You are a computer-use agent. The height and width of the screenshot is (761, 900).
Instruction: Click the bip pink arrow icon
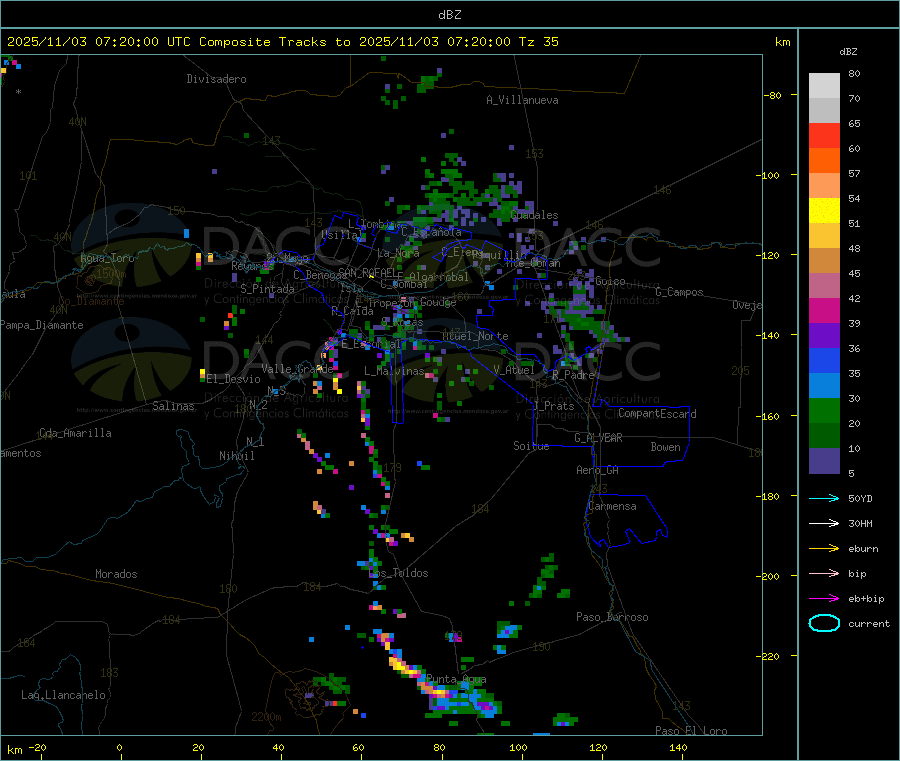click(824, 573)
